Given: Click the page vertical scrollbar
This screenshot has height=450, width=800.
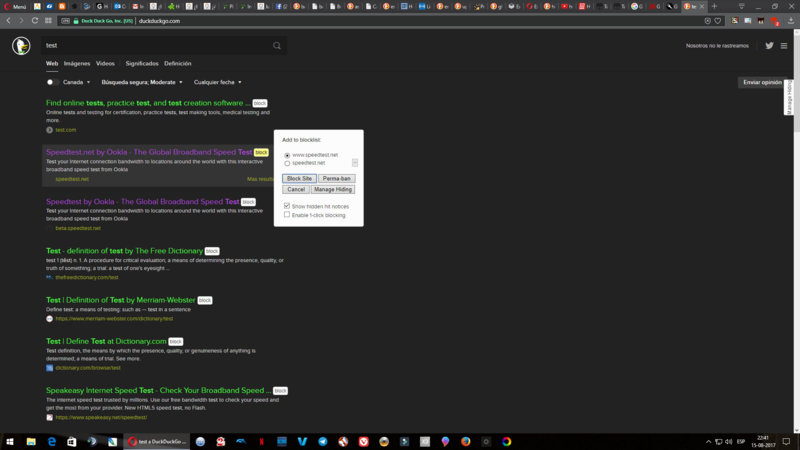Looking at the screenshot, I should point(796,231).
